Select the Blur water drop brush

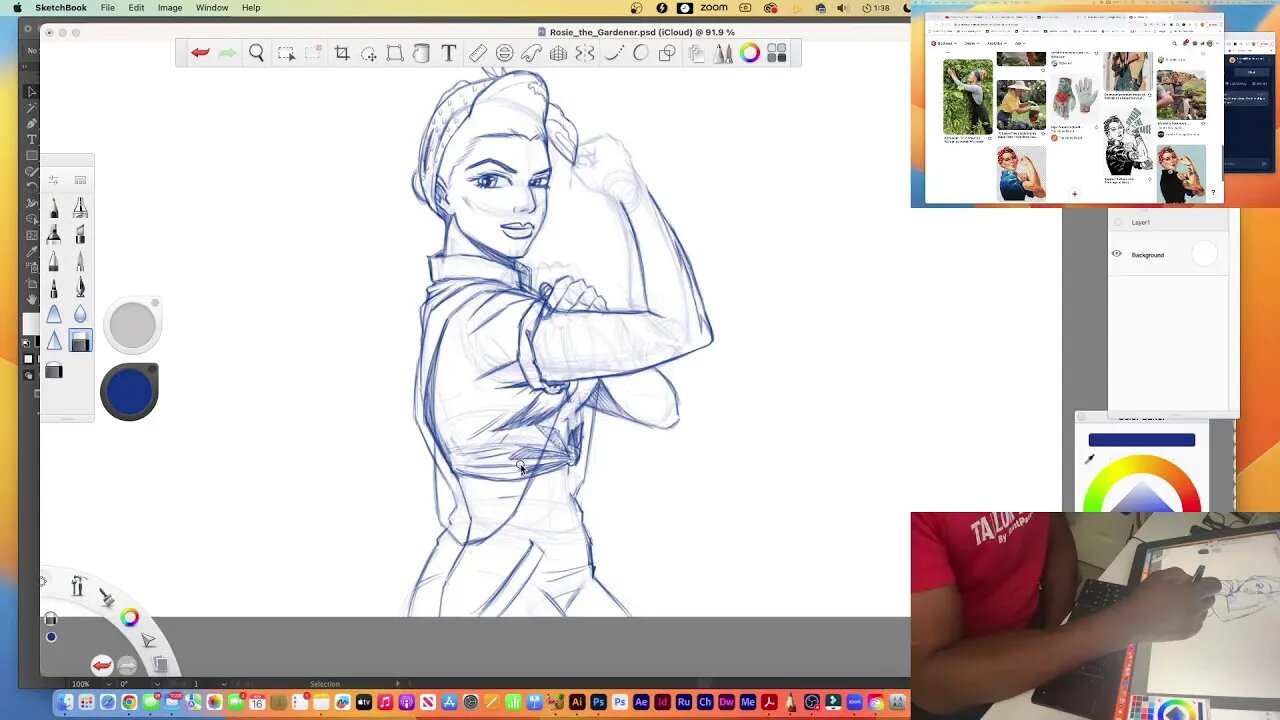click(80, 315)
